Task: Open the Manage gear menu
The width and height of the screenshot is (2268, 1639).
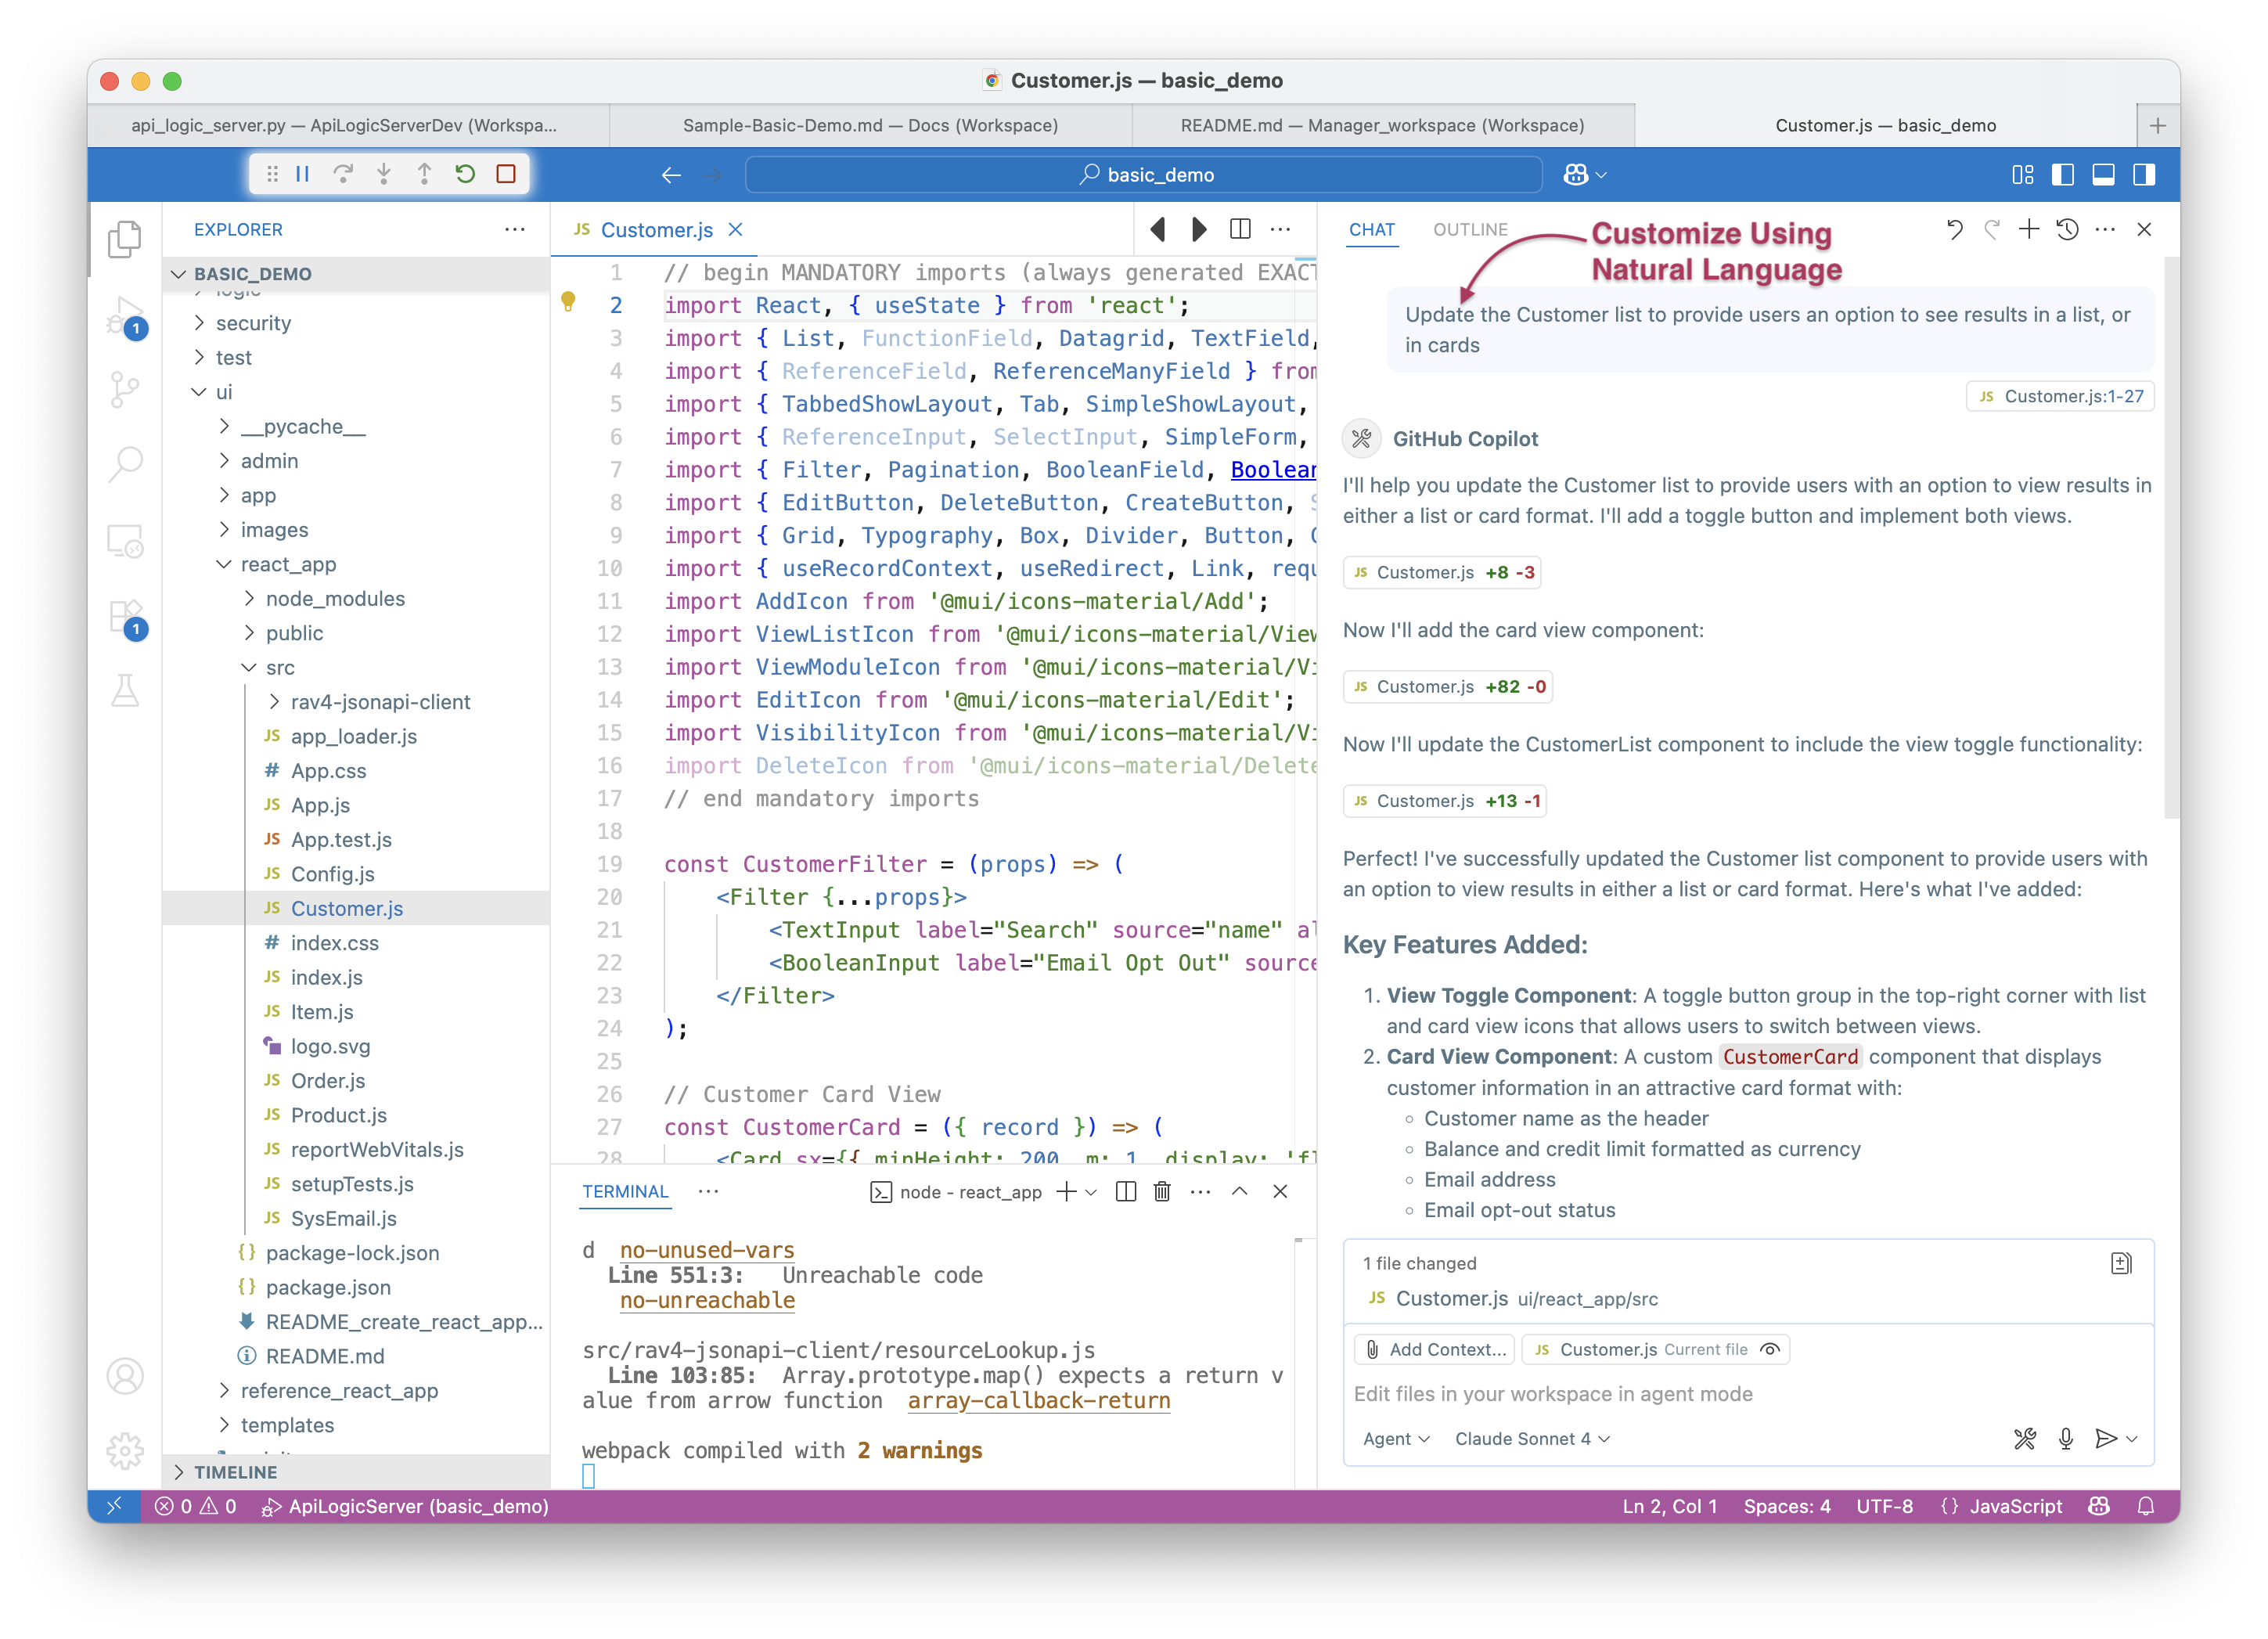Action: 125,1450
